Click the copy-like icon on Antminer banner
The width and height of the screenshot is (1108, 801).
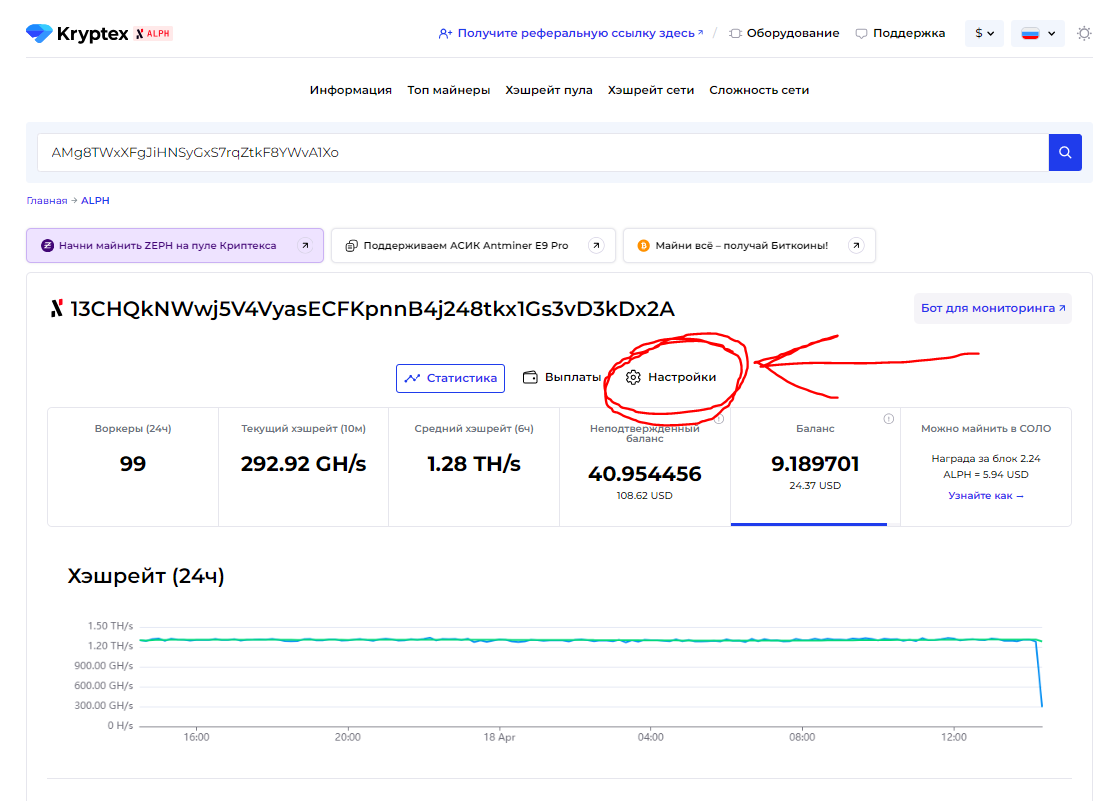tap(351, 246)
